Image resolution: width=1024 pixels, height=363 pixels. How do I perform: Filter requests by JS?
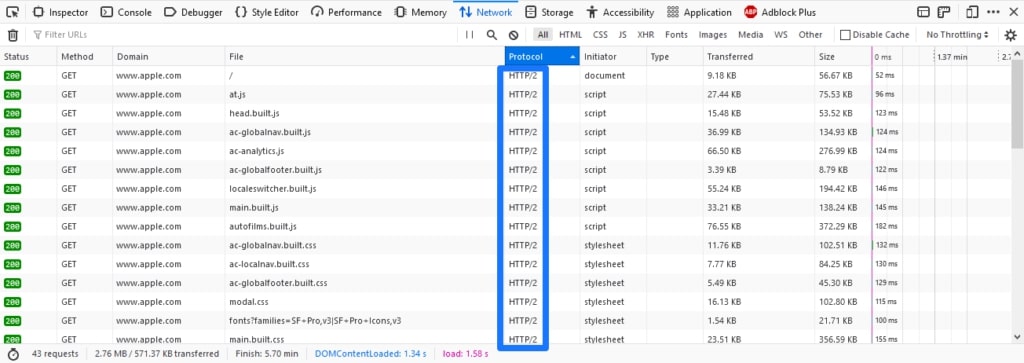pyautogui.click(x=622, y=35)
